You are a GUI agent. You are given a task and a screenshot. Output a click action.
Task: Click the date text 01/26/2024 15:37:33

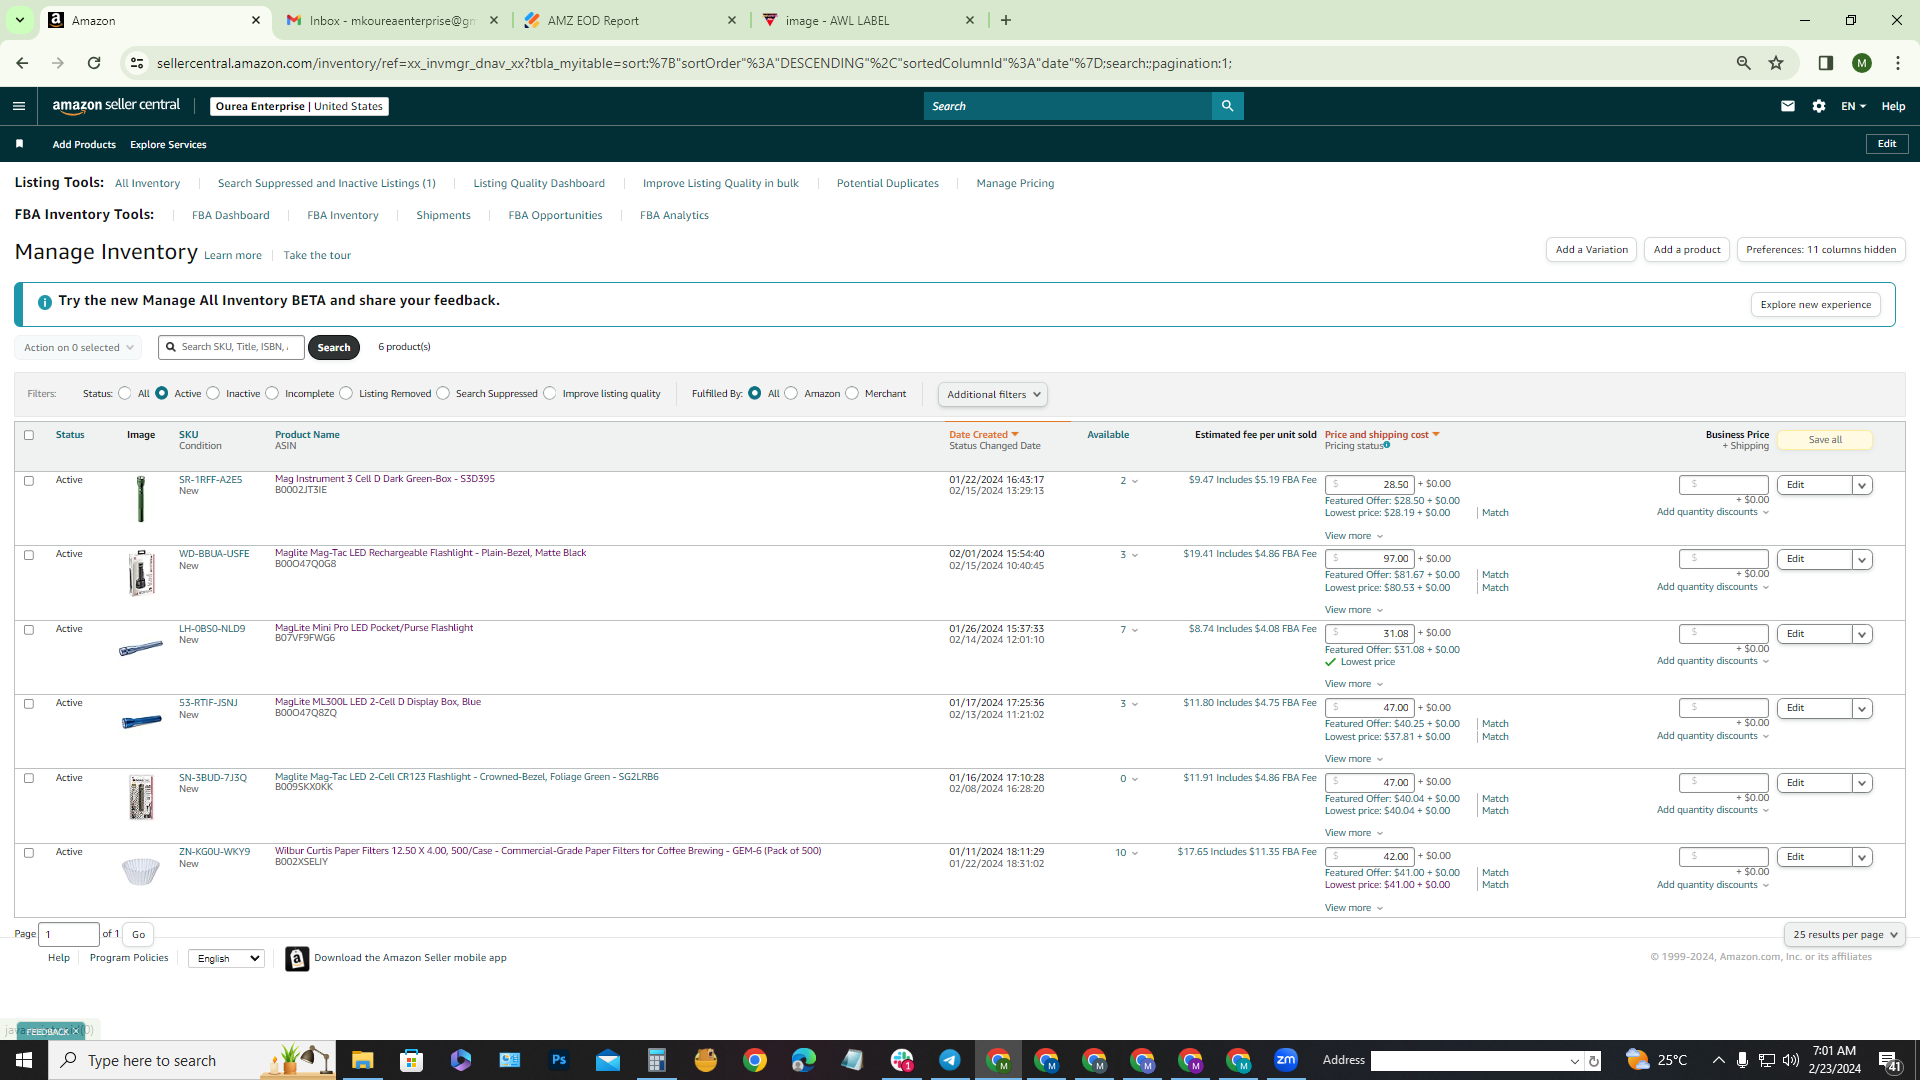(996, 629)
